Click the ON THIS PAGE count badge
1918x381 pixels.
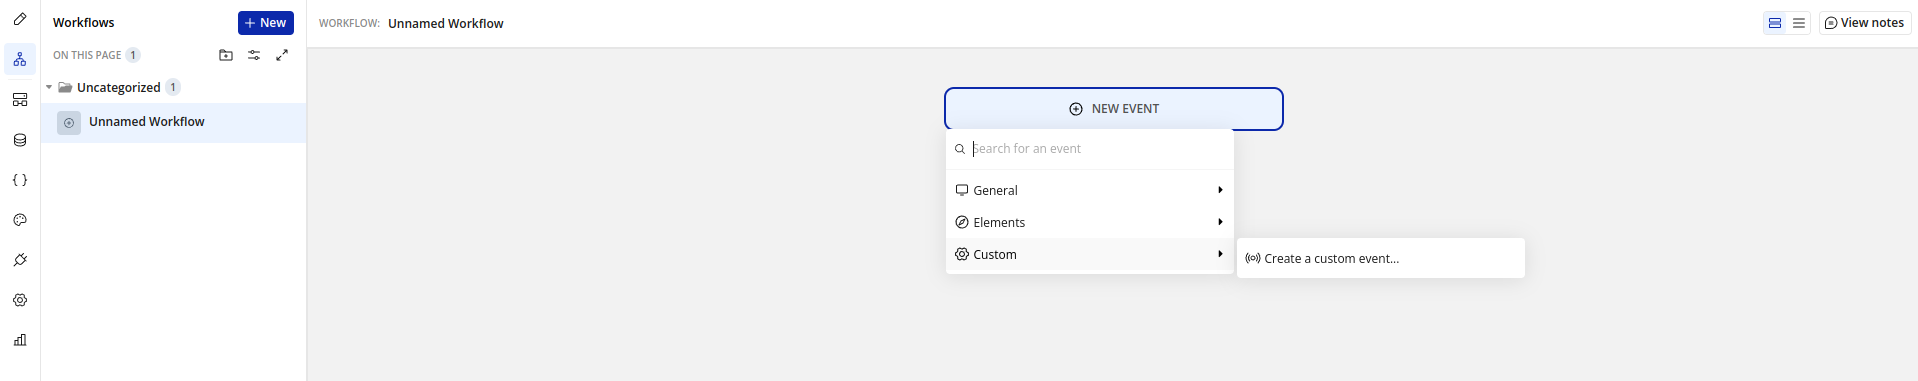[x=133, y=55]
